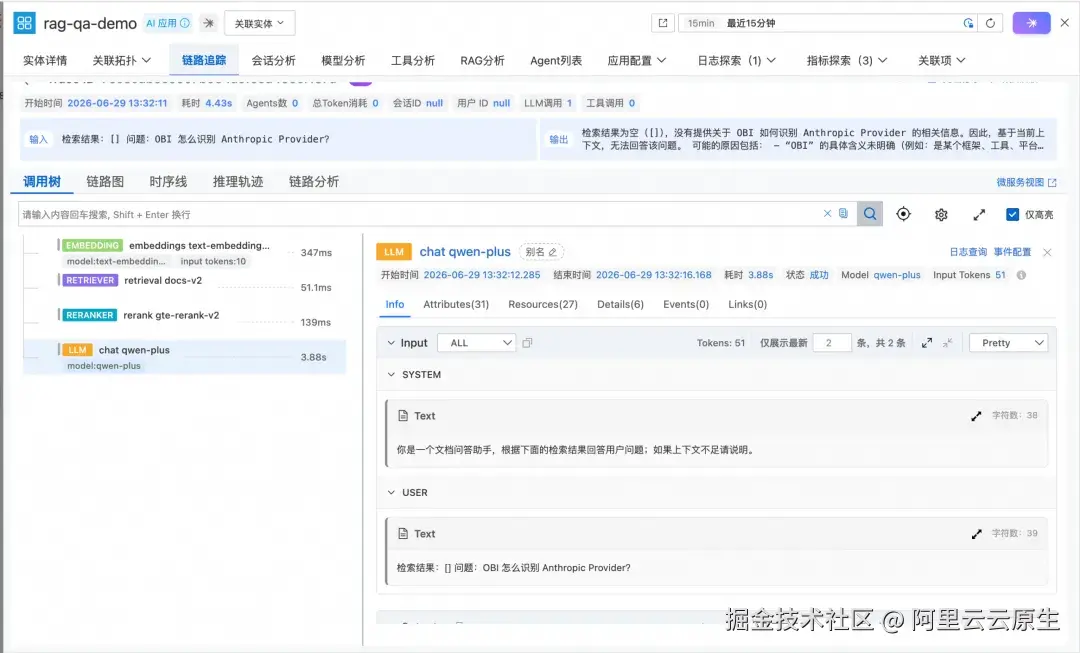Open the call tree settings gear
The height and width of the screenshot is (653, 1080).
tap(941, 215)
